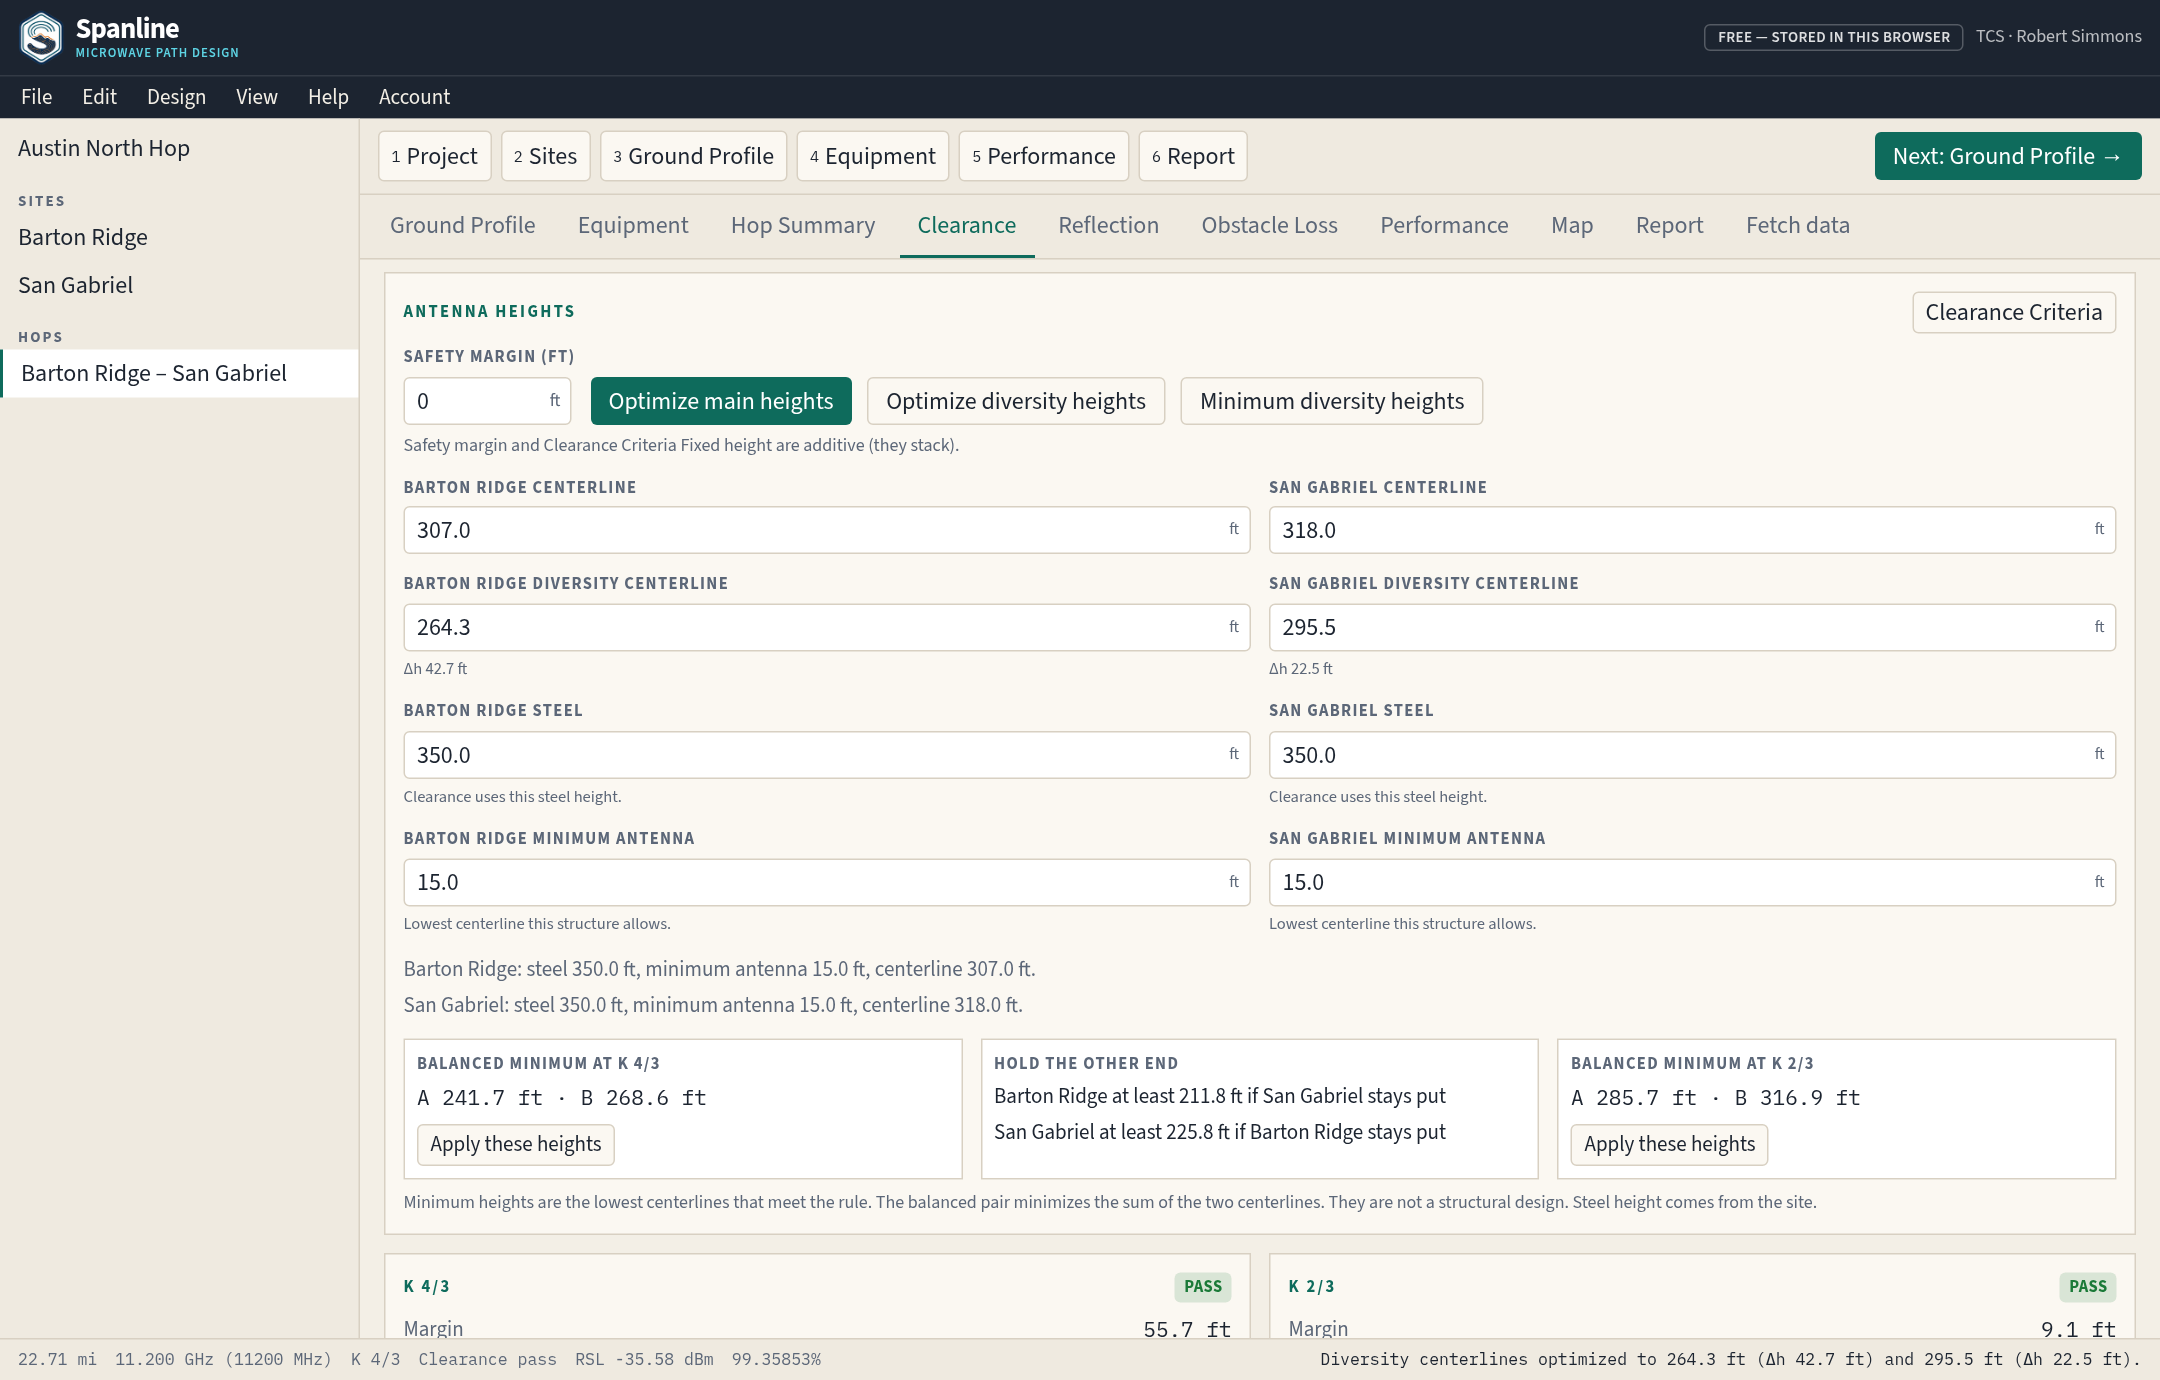2160x1380 pixels.
Task: Click Optimize main heights
Action: 721,401
